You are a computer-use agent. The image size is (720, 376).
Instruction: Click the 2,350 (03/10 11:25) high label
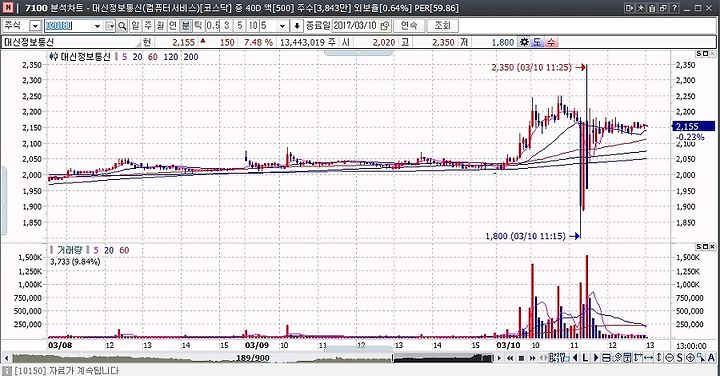tap(531, 67)
